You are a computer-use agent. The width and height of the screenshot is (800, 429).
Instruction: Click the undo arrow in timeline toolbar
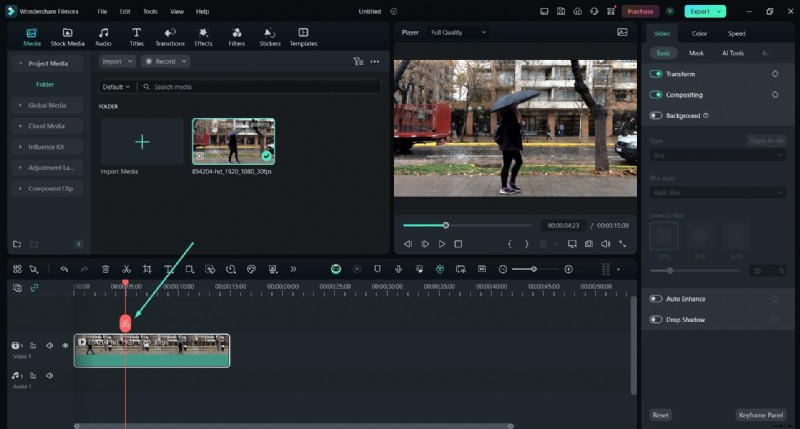click(64, 269)
